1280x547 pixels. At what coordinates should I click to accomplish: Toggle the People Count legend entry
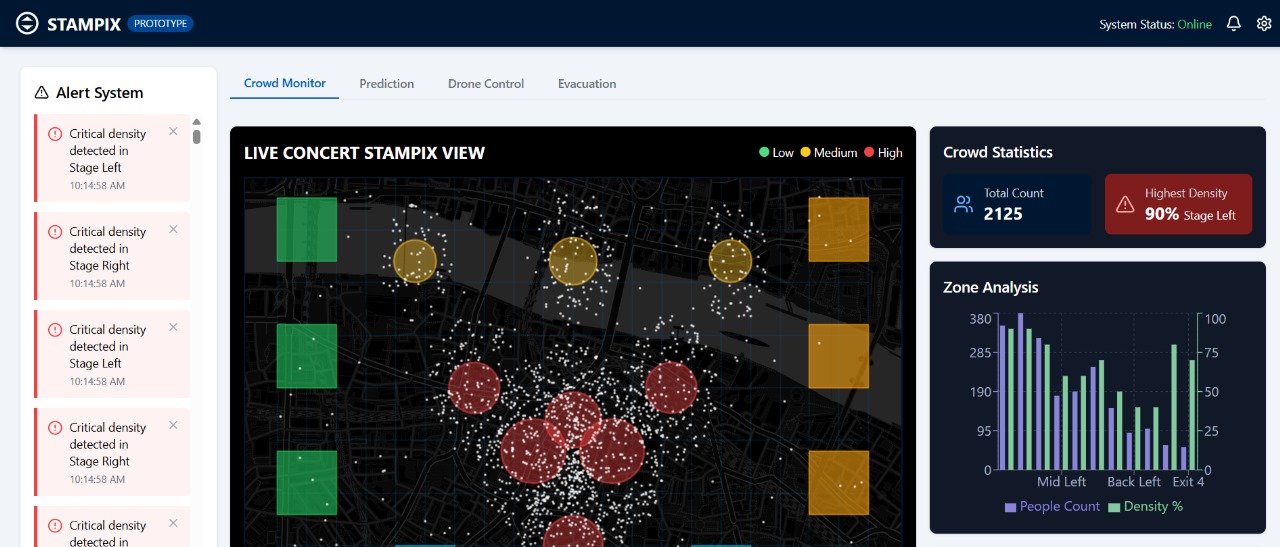pos(1052,507)
